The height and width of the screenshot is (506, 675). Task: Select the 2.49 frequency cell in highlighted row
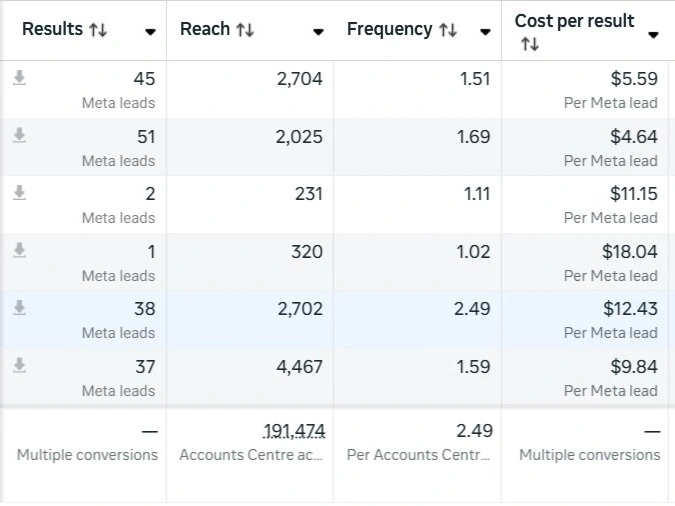coord(472,309)
